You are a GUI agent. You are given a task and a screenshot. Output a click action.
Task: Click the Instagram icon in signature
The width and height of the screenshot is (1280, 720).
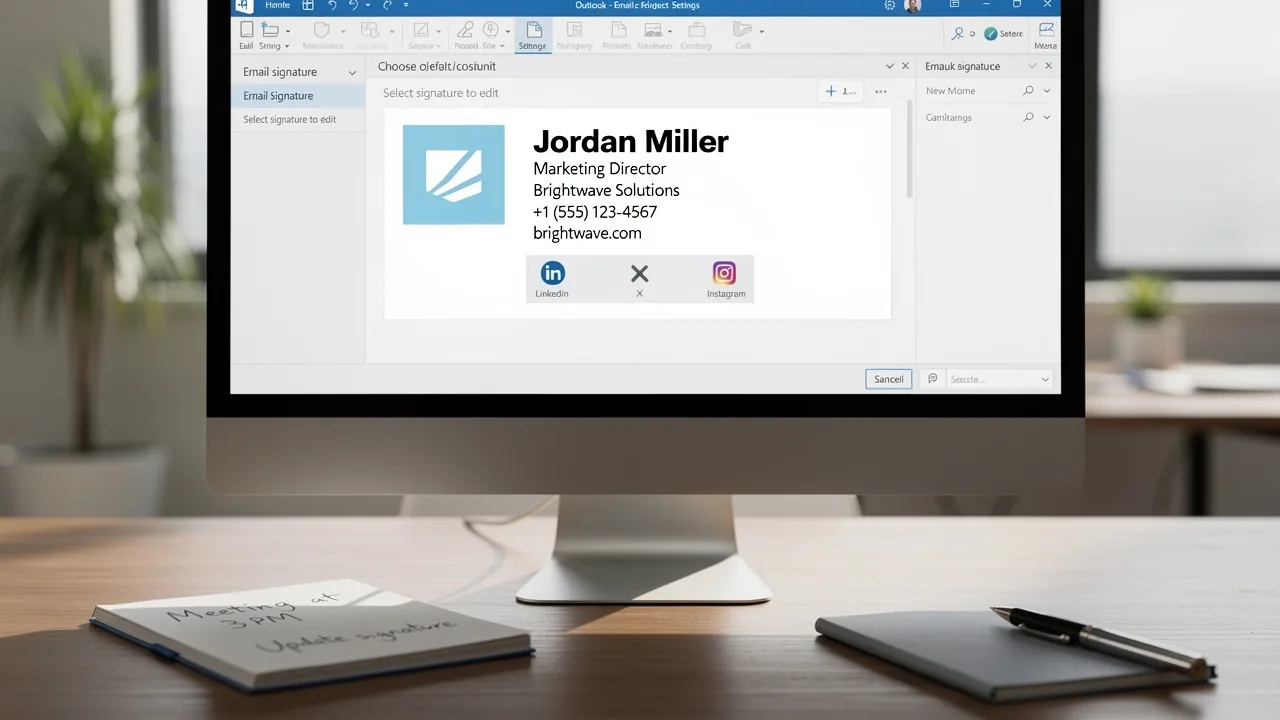pyautogui.click(x=725, y=273)
